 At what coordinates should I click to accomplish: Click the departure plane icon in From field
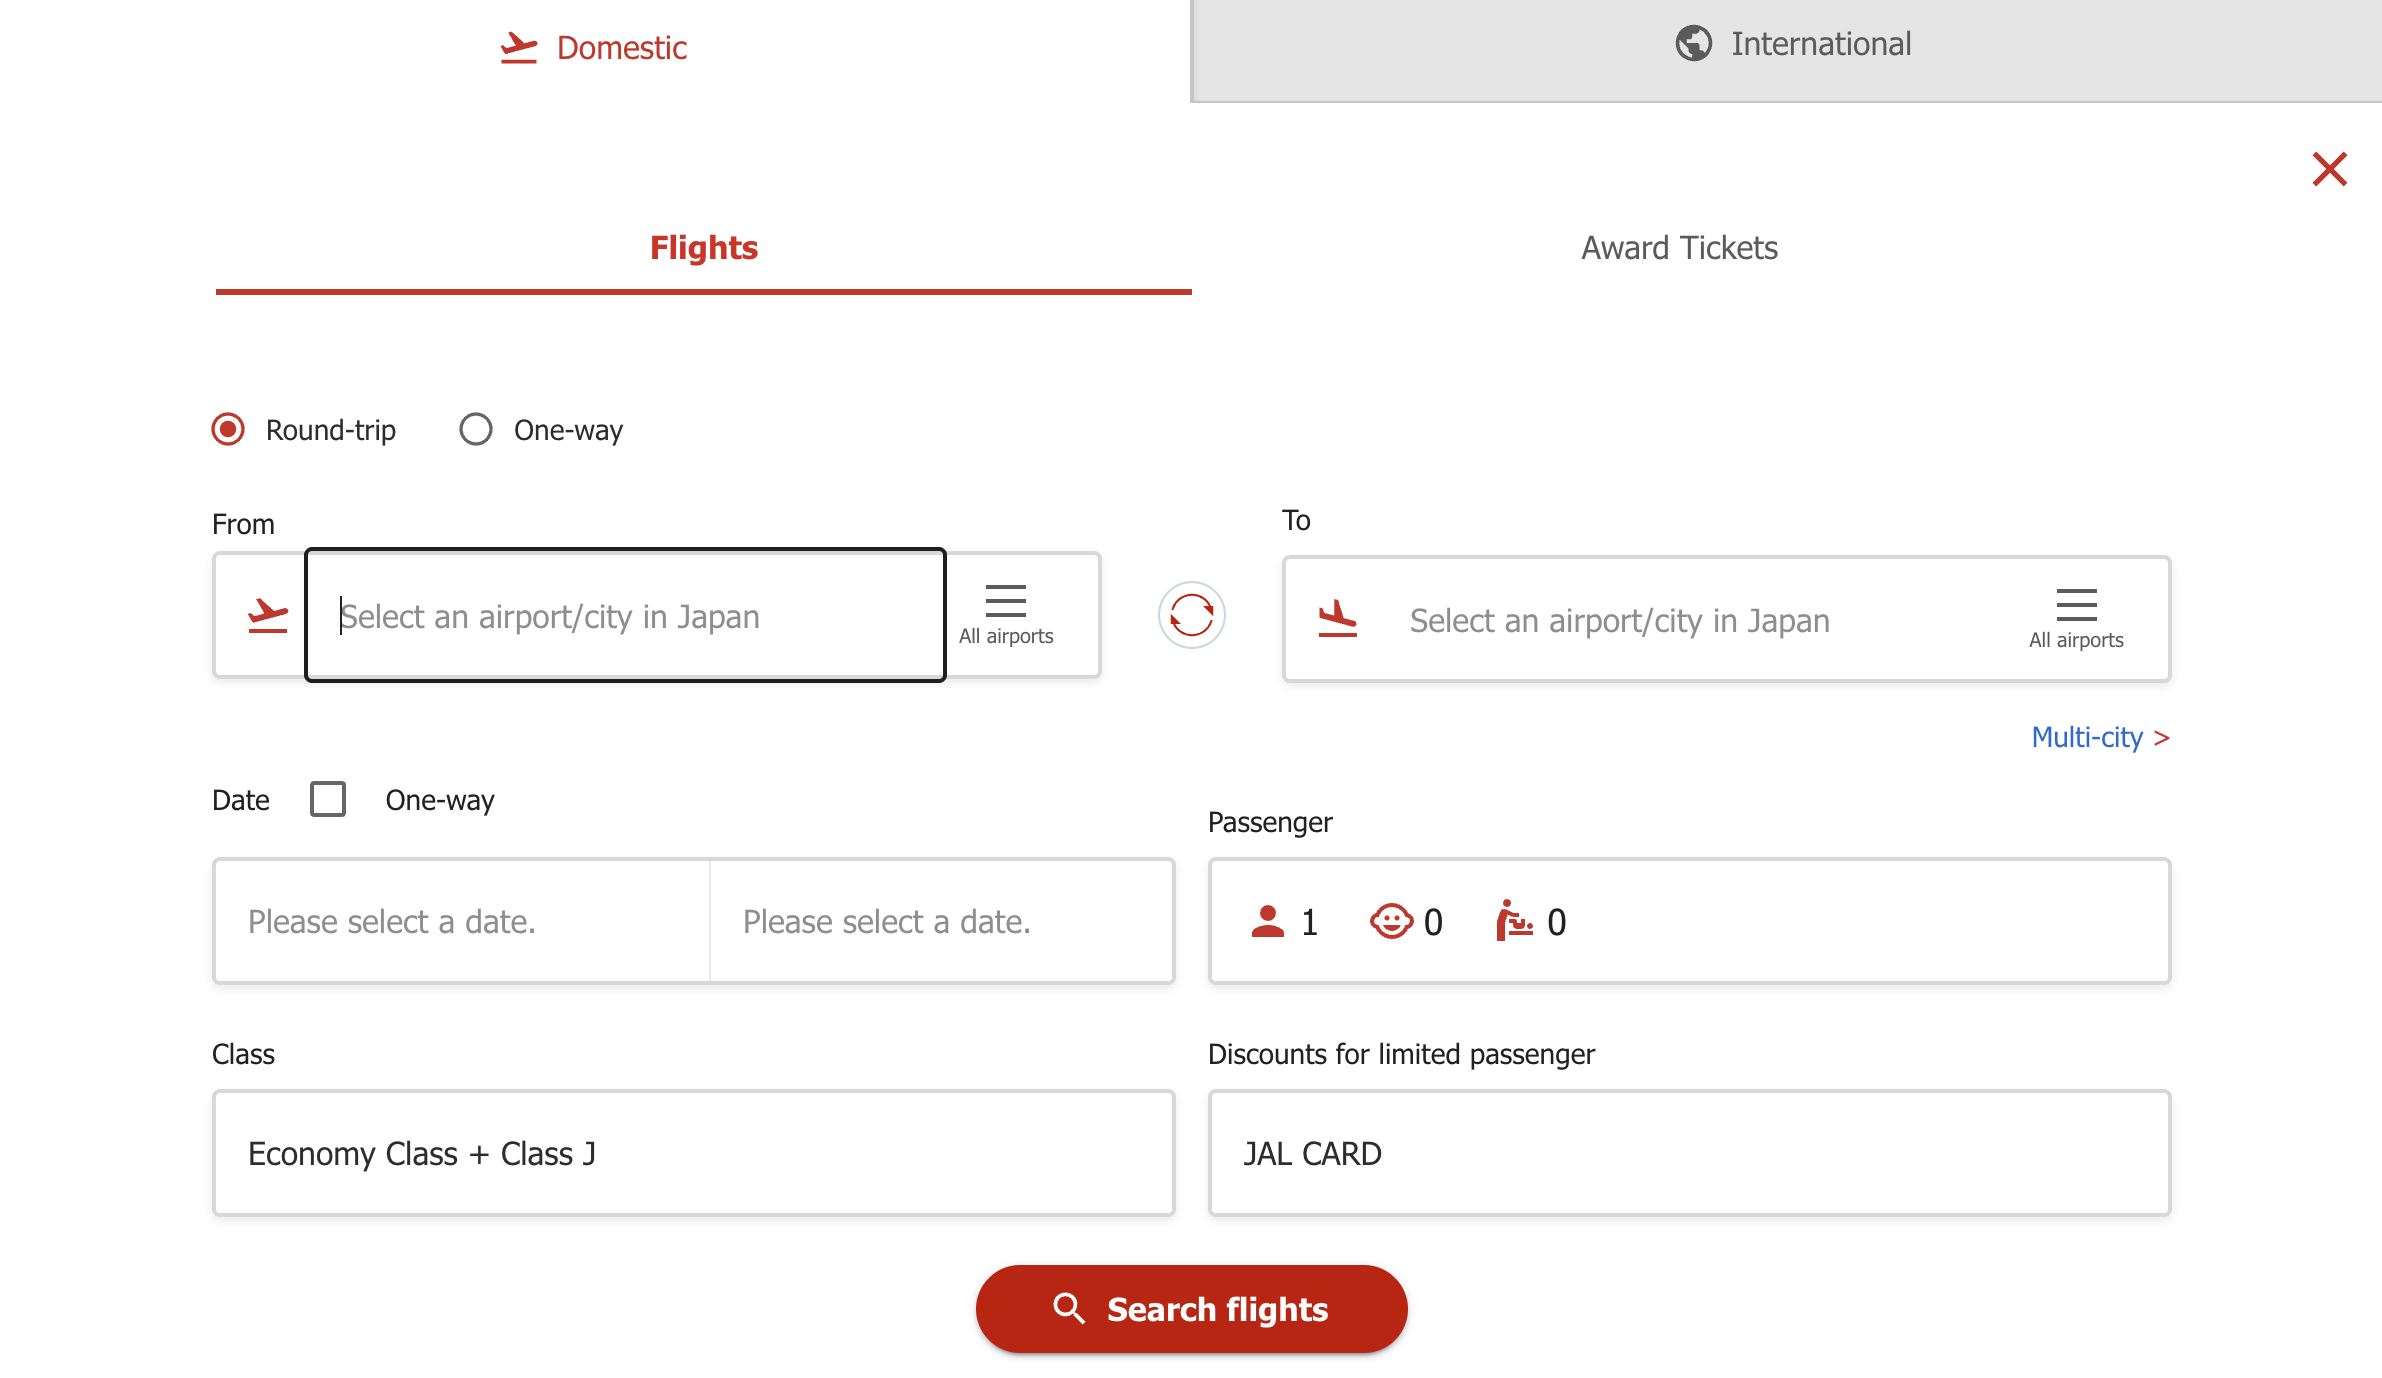tap(267, 615)
